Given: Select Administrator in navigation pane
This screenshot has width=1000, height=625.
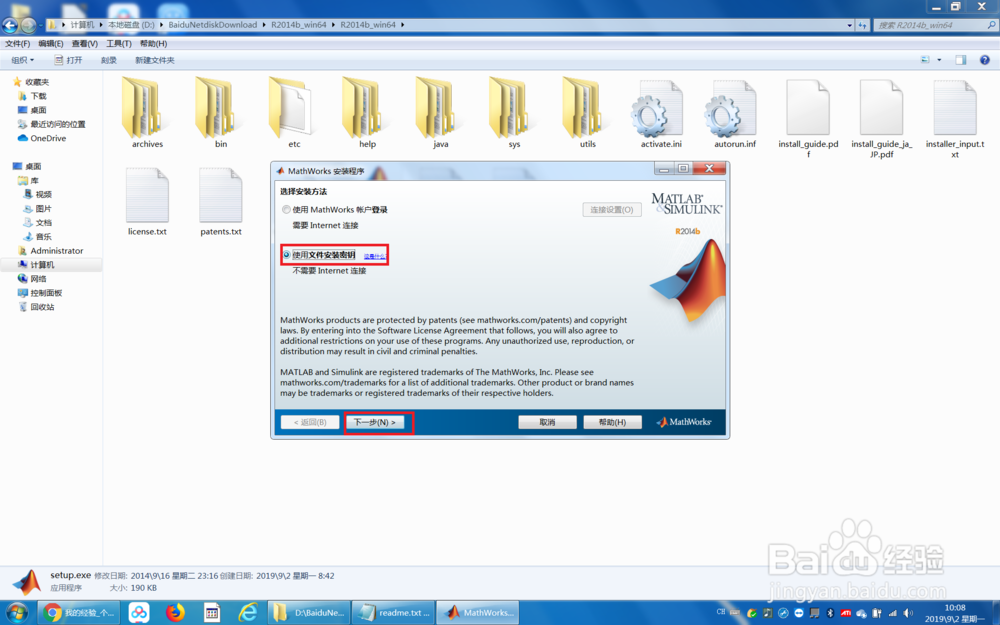Looking at the screenshot, I should click(50, 251).
